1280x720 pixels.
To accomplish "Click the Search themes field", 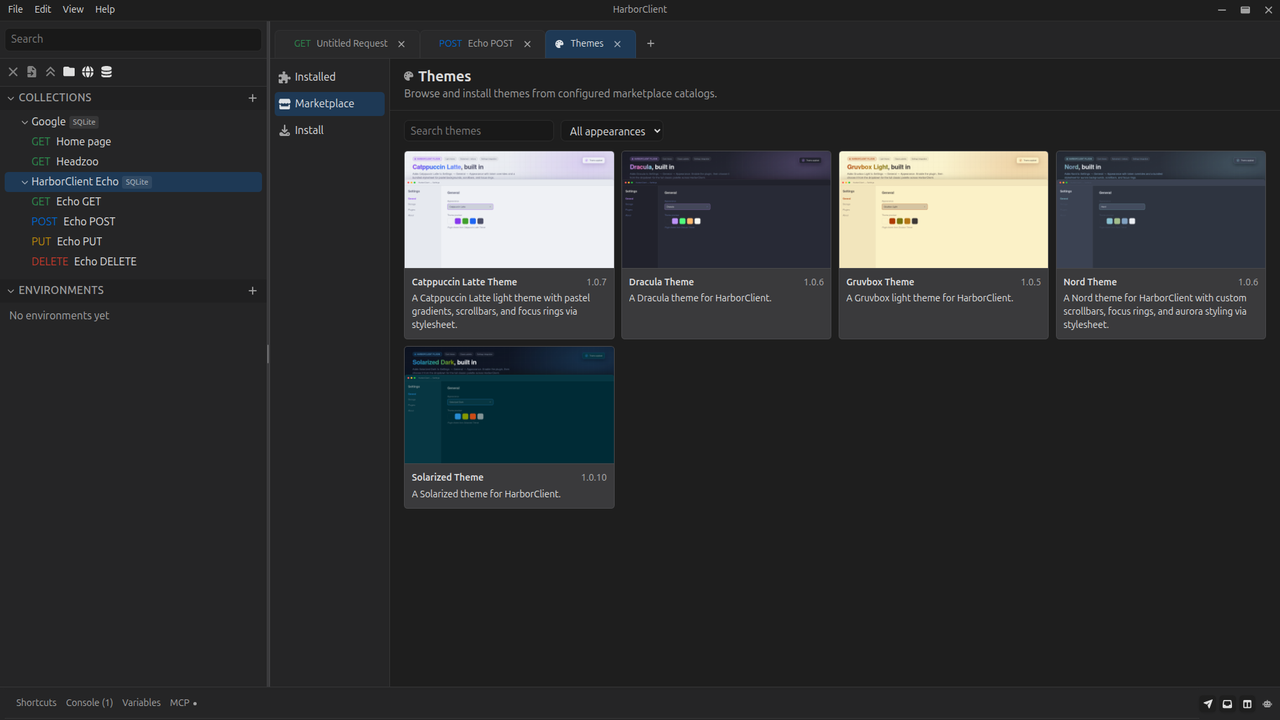I will coord(479,131).
